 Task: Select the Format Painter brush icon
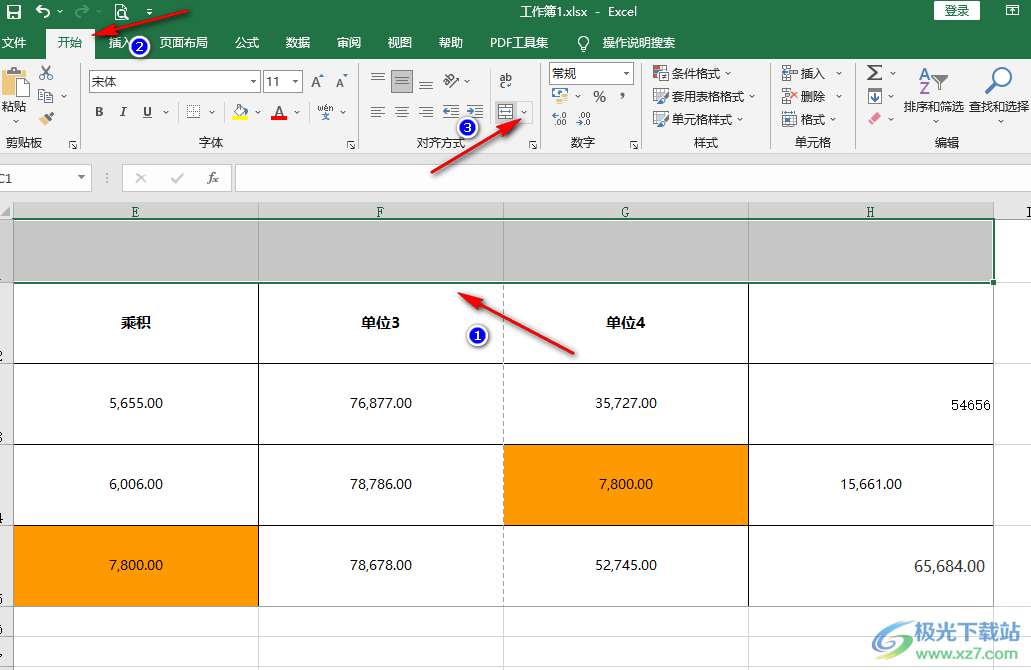tap(46, 119)
